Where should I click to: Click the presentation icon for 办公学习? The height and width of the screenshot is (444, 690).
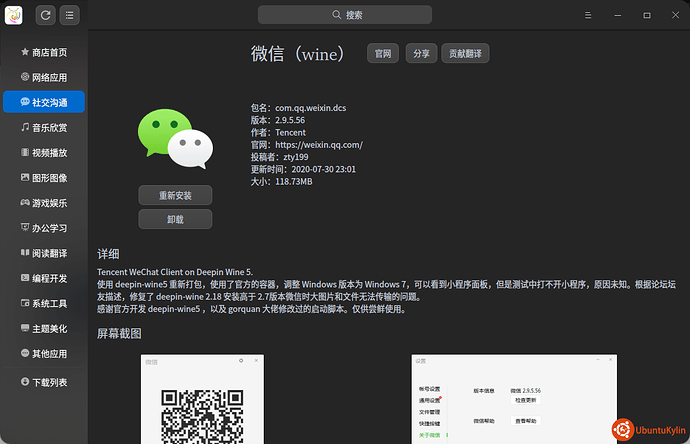click(x=25, y=228)
